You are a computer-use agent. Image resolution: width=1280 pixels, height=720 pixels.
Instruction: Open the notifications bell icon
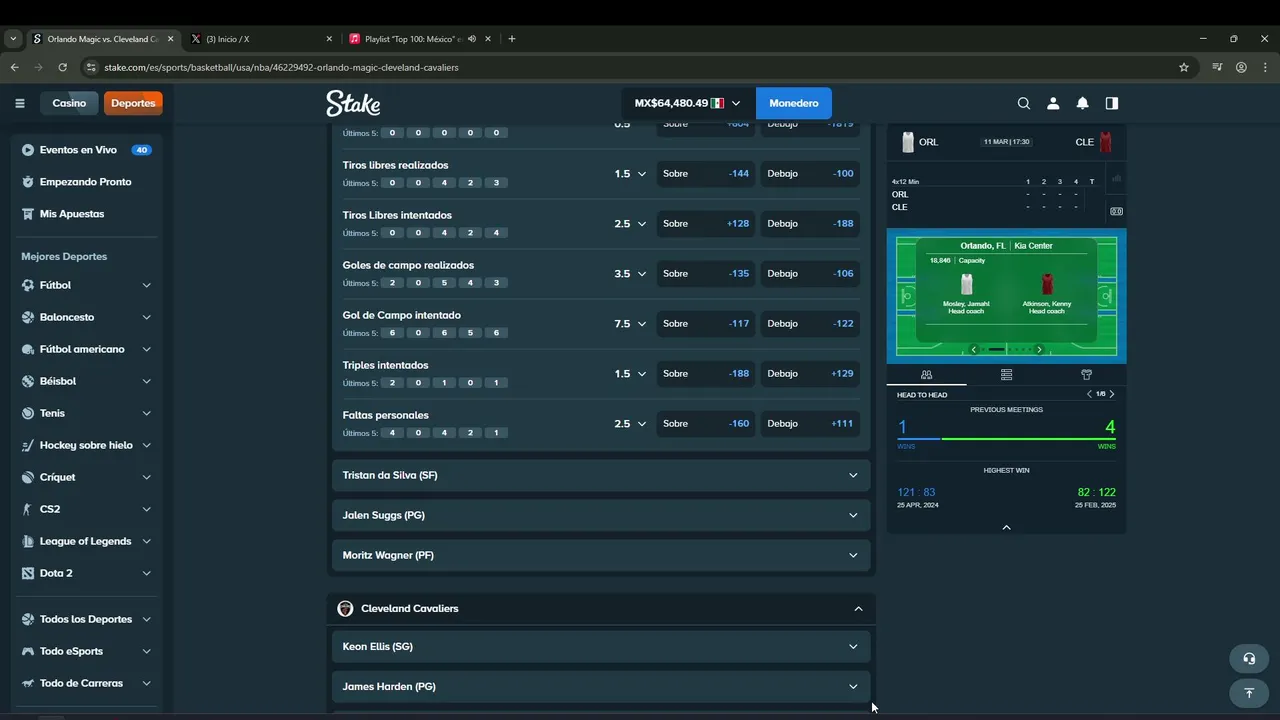tap(1082, 103)
